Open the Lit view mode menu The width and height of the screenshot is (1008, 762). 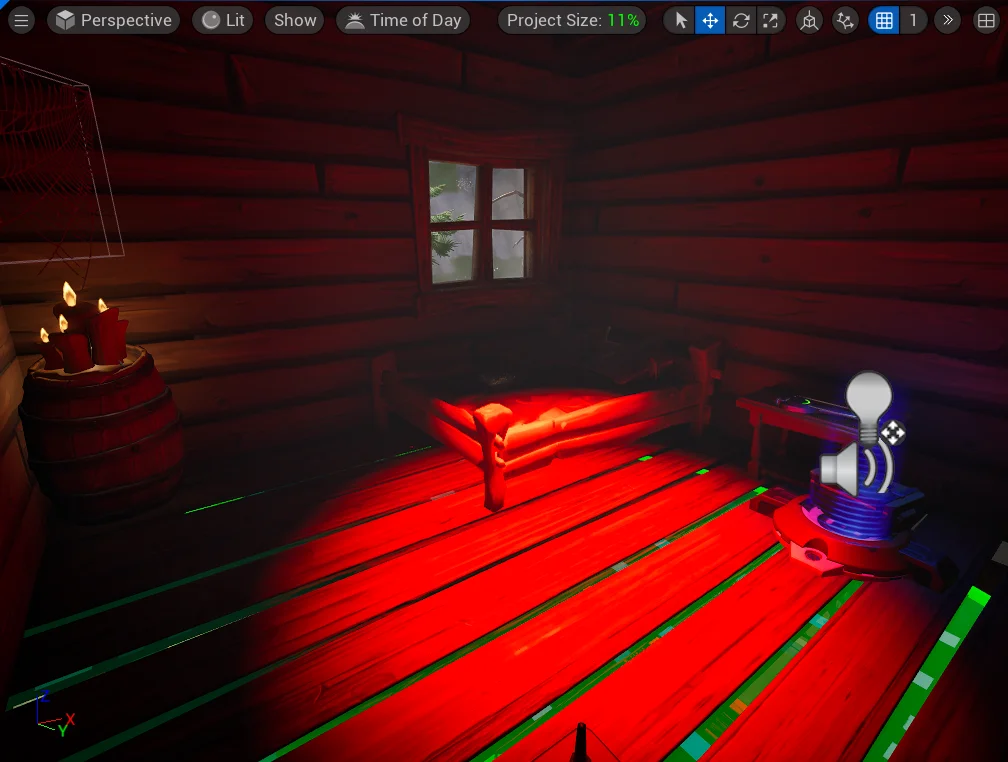(222, 21)
